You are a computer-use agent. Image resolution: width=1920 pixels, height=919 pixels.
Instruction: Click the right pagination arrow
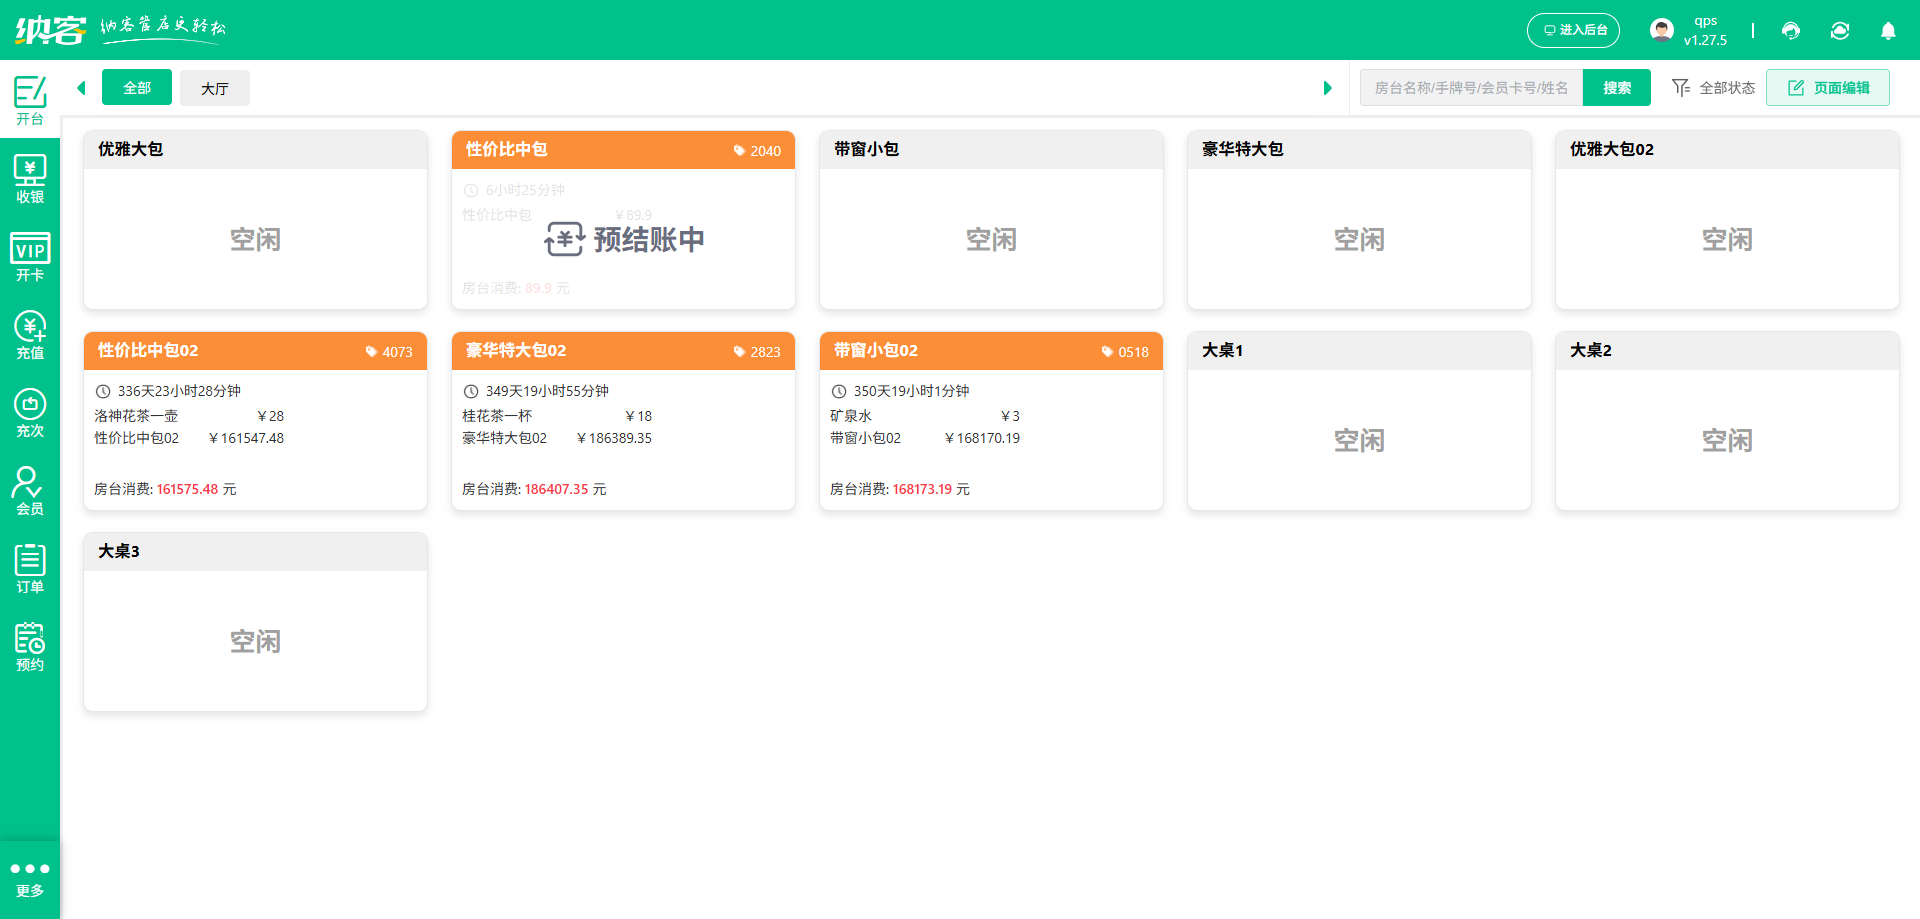[1328, 87]
